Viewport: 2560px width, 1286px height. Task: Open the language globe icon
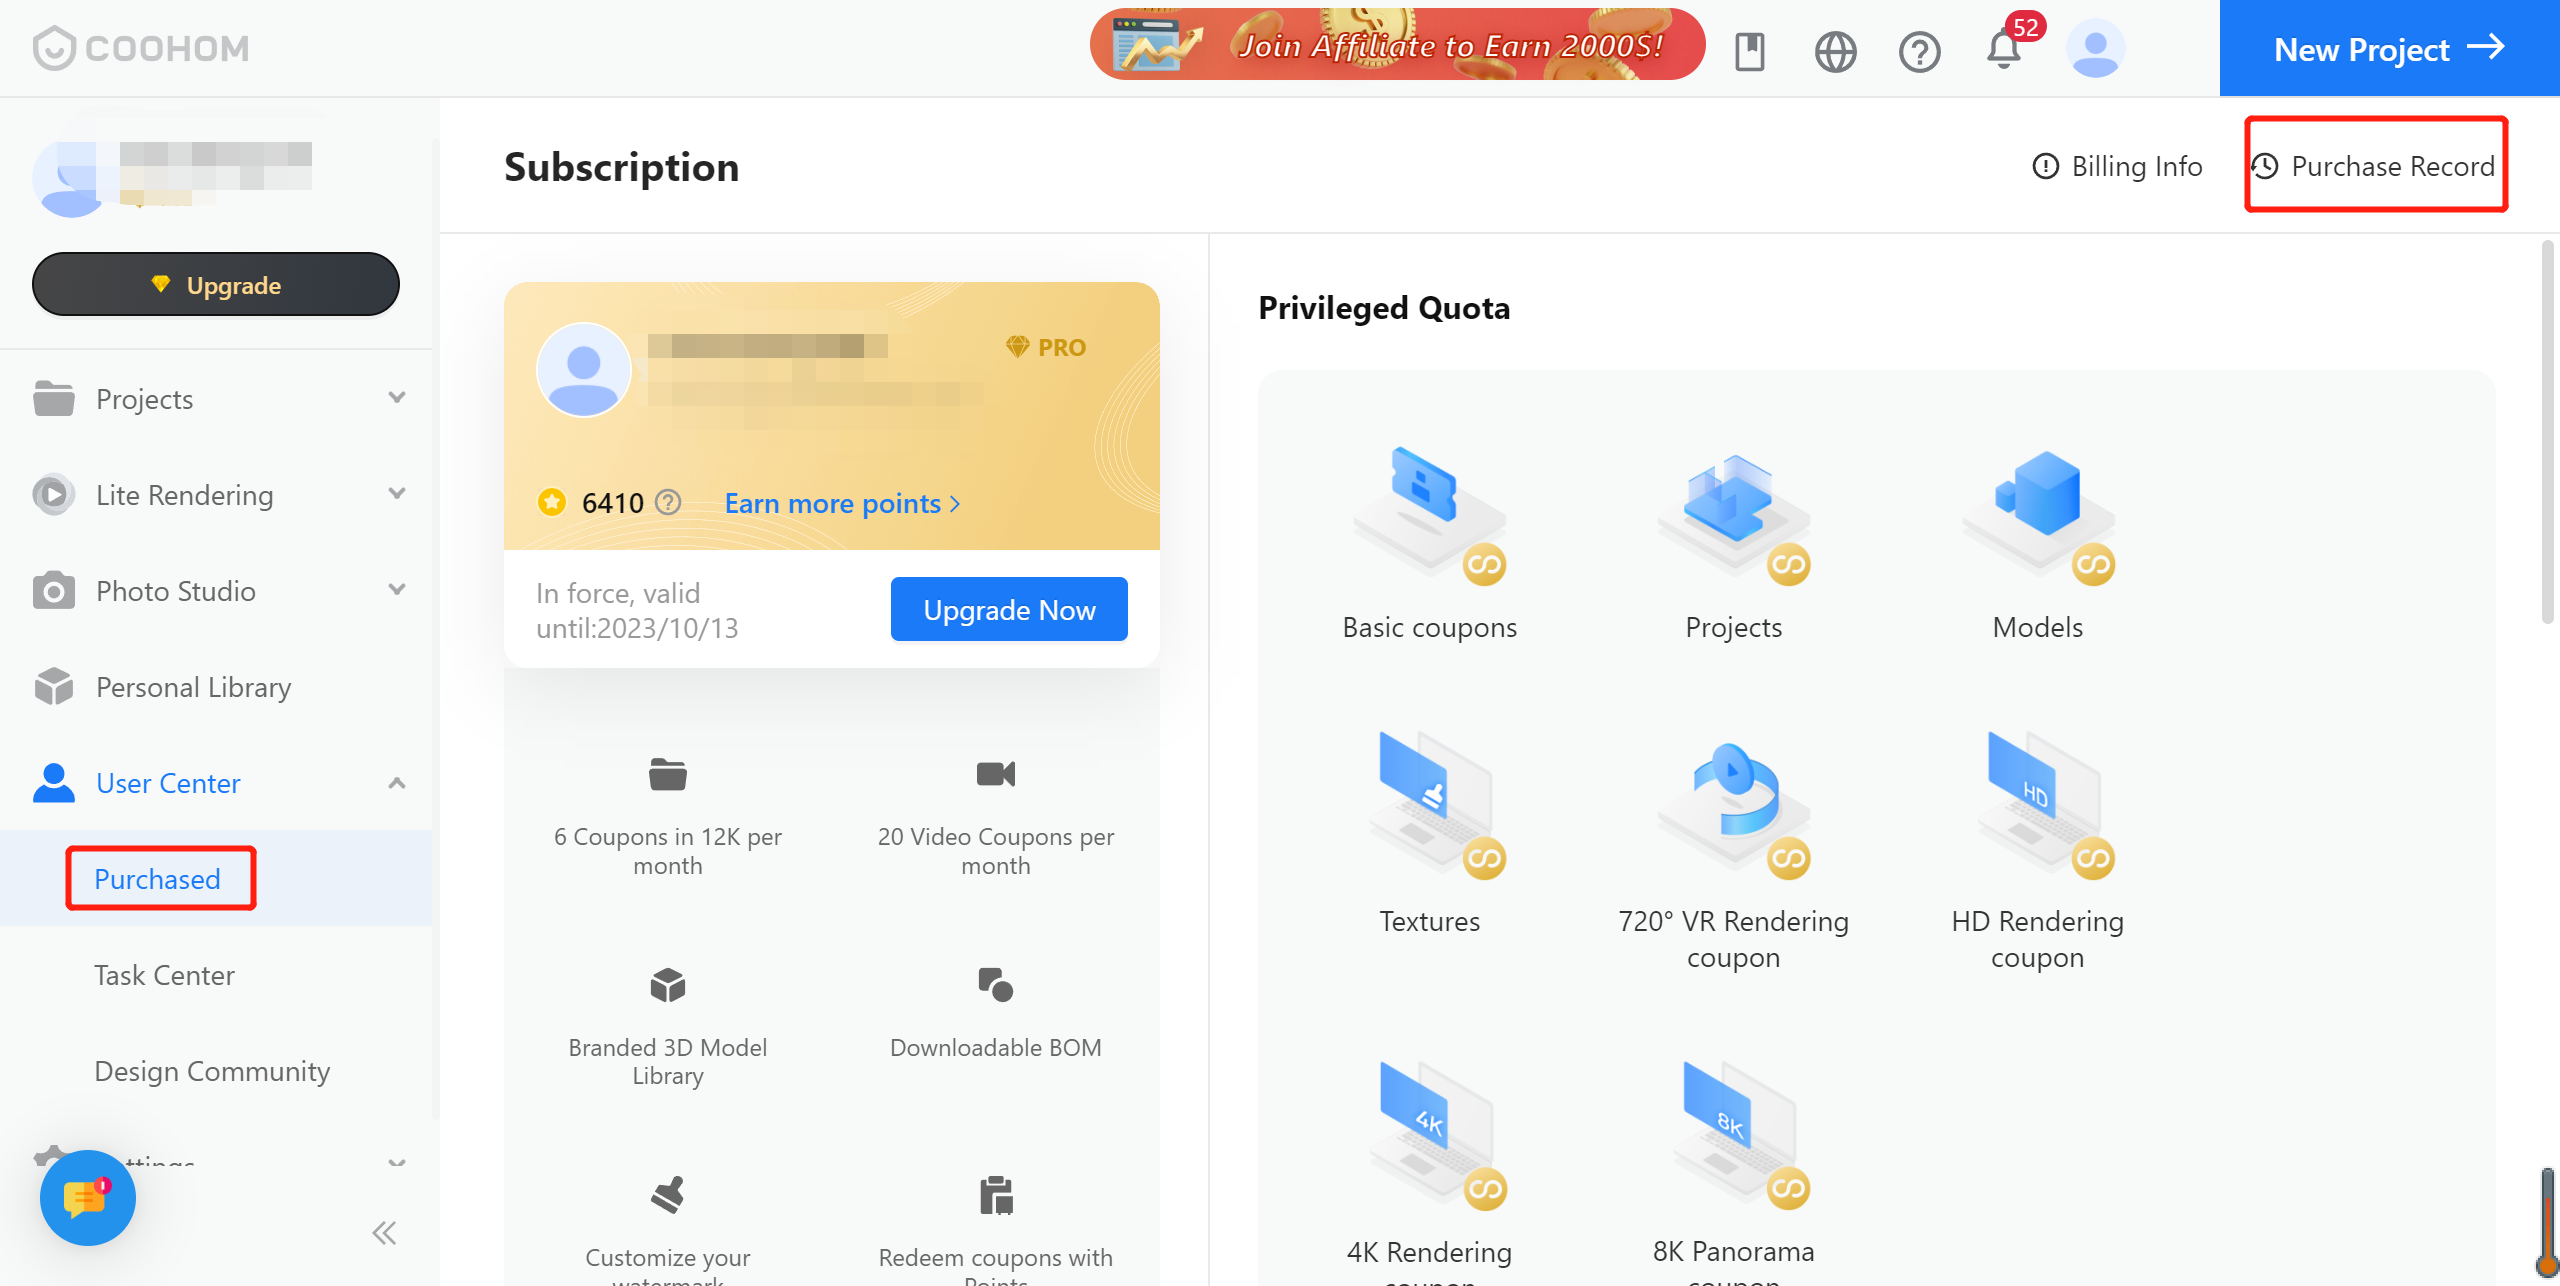1835,51
